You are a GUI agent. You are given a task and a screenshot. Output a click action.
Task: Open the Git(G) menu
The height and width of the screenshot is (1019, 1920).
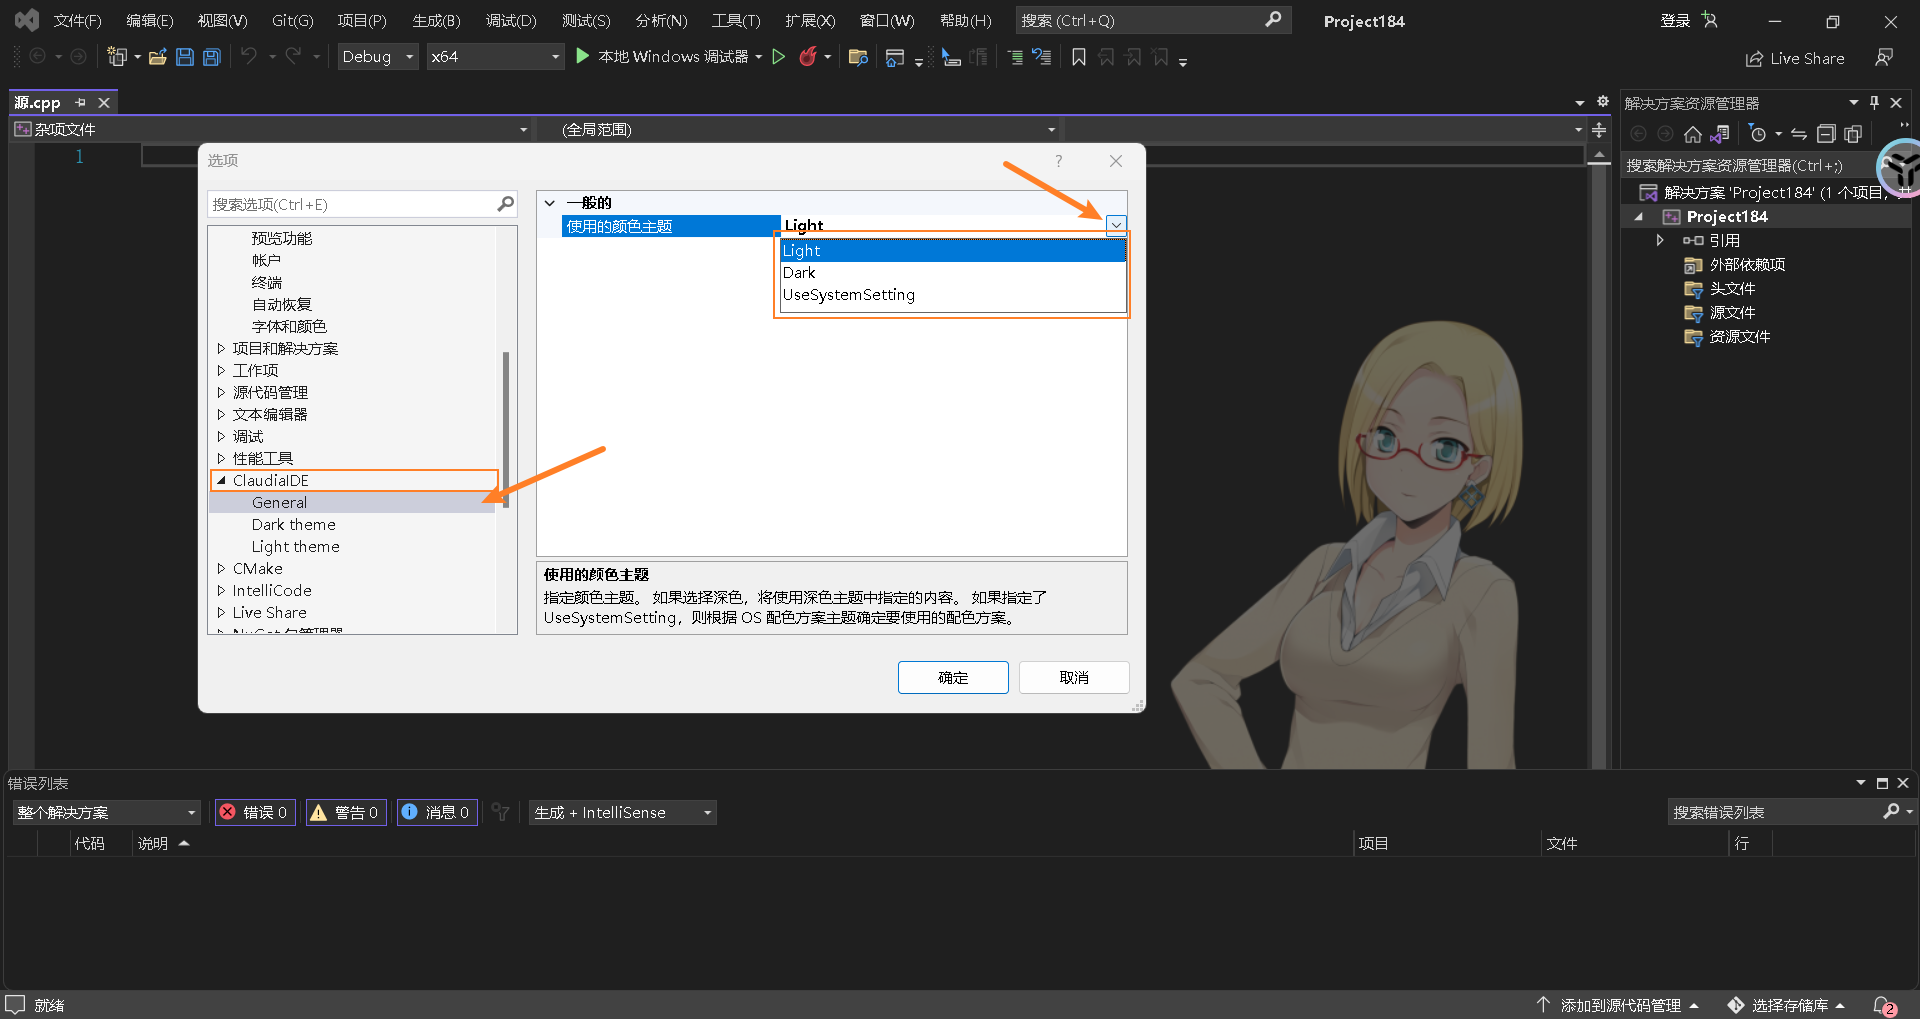point(293,20)
